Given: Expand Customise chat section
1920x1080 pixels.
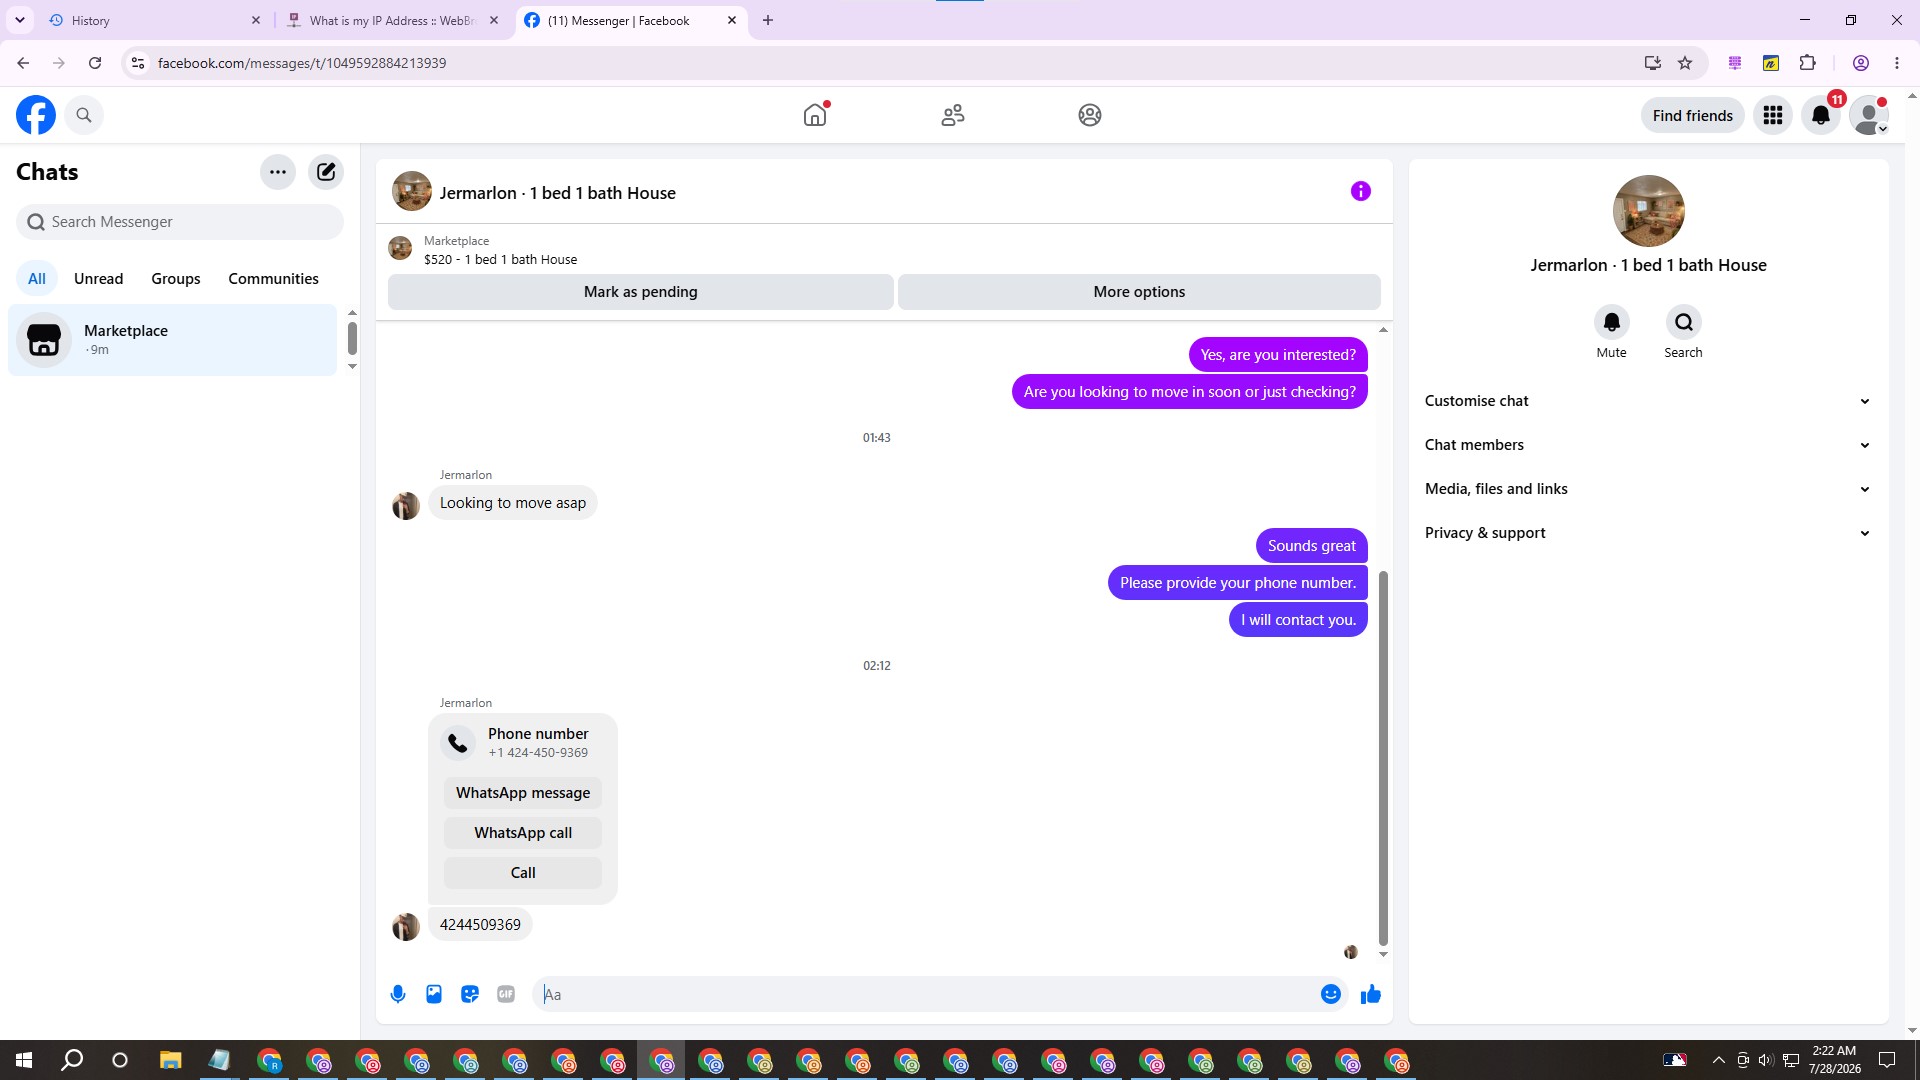Looking at the screenshot, I should pos(1649,401).
